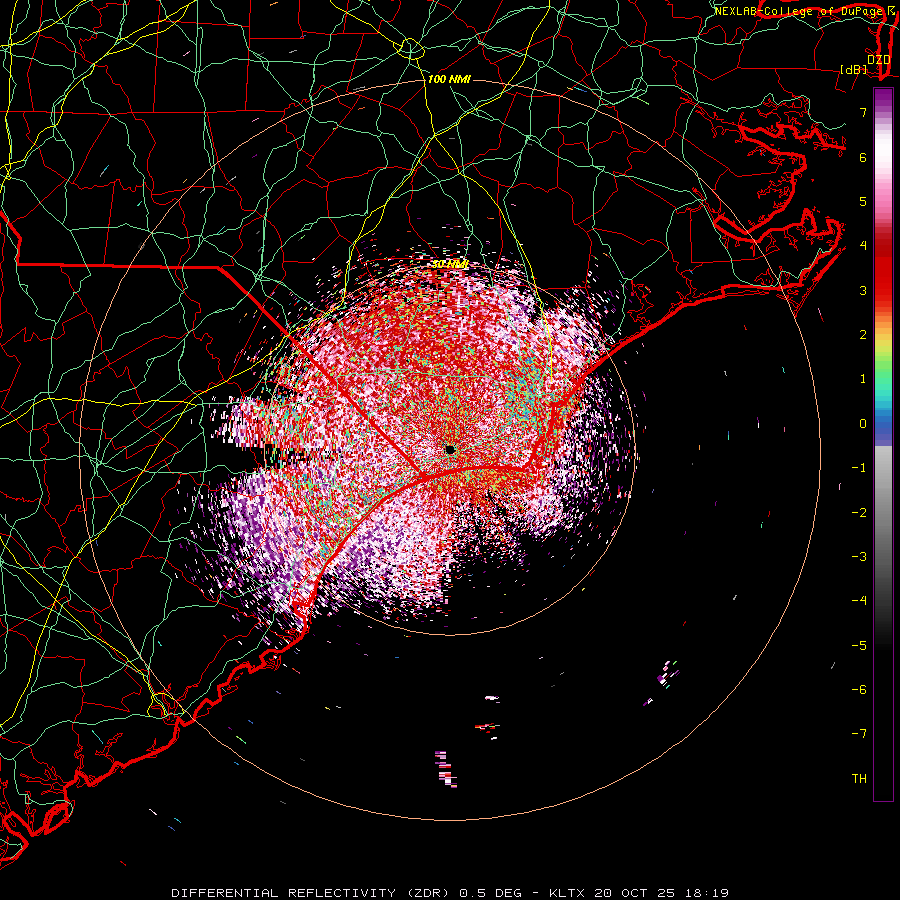Click the red segment of the color bar near 3 dB
Screen dimensions: 900x900
pyautogui.click(x=883, y=287)
